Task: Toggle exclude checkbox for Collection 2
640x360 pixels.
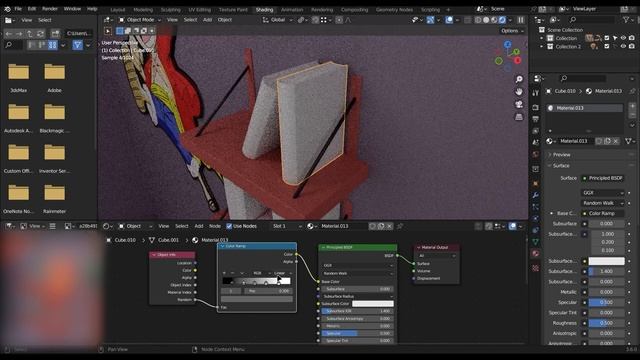Action: pos(607,47)
